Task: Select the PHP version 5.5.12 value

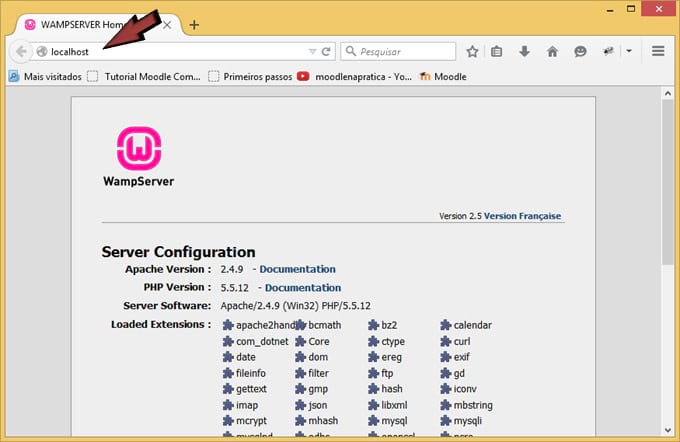Action: pyautogui.click(x=235, y=288)
